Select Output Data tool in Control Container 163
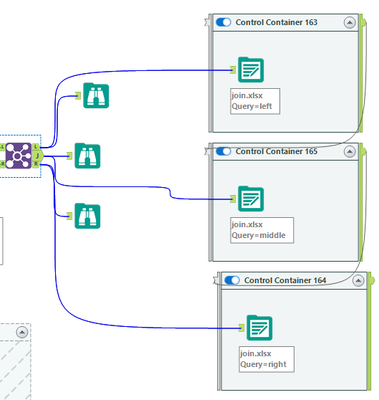 [x=251, y=70]
